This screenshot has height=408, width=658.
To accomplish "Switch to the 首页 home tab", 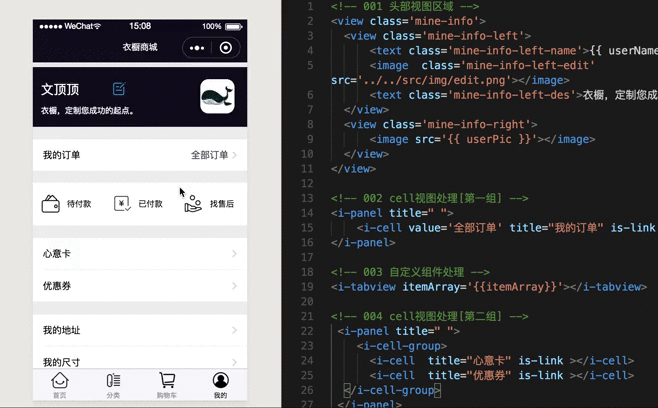I will (x=60, y=385).
